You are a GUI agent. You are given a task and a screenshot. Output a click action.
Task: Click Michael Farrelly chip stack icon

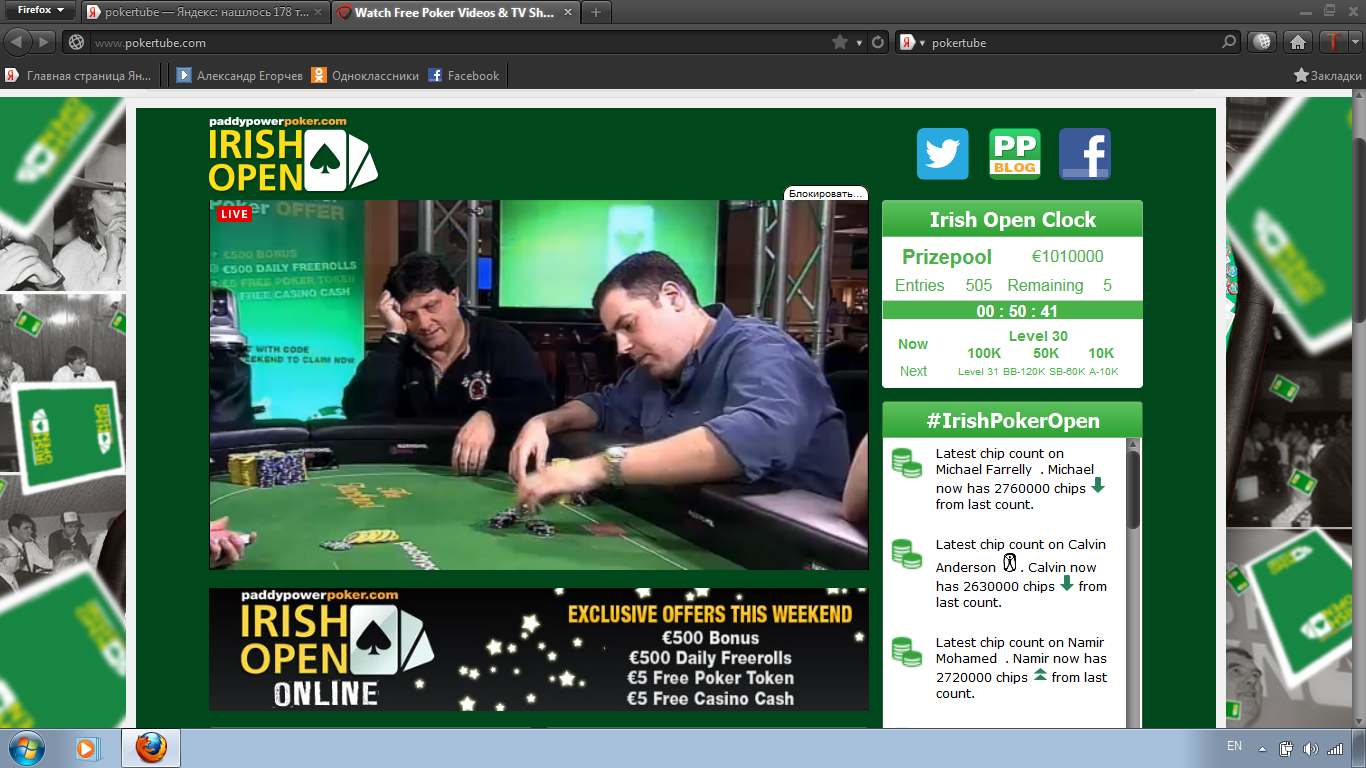pos(906,463)
